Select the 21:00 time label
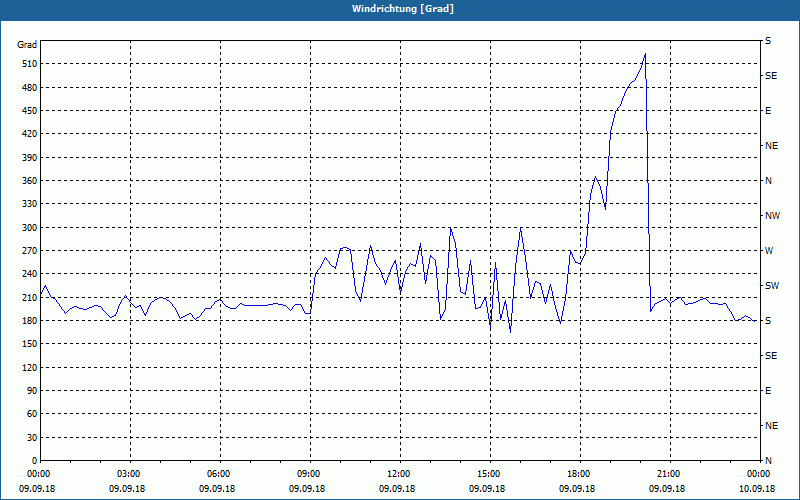The image size is (800, 500). point(667,473)
